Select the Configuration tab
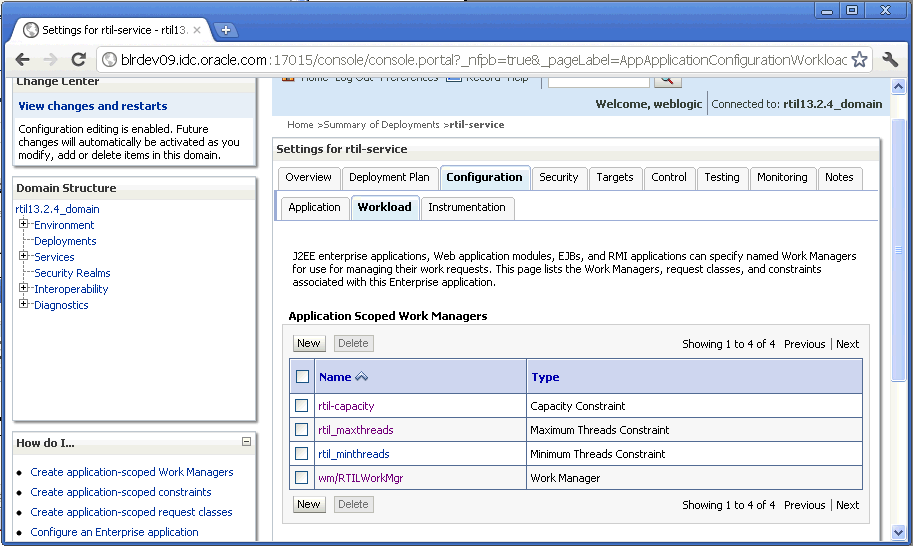913x546 pixels. click(484, 178)
